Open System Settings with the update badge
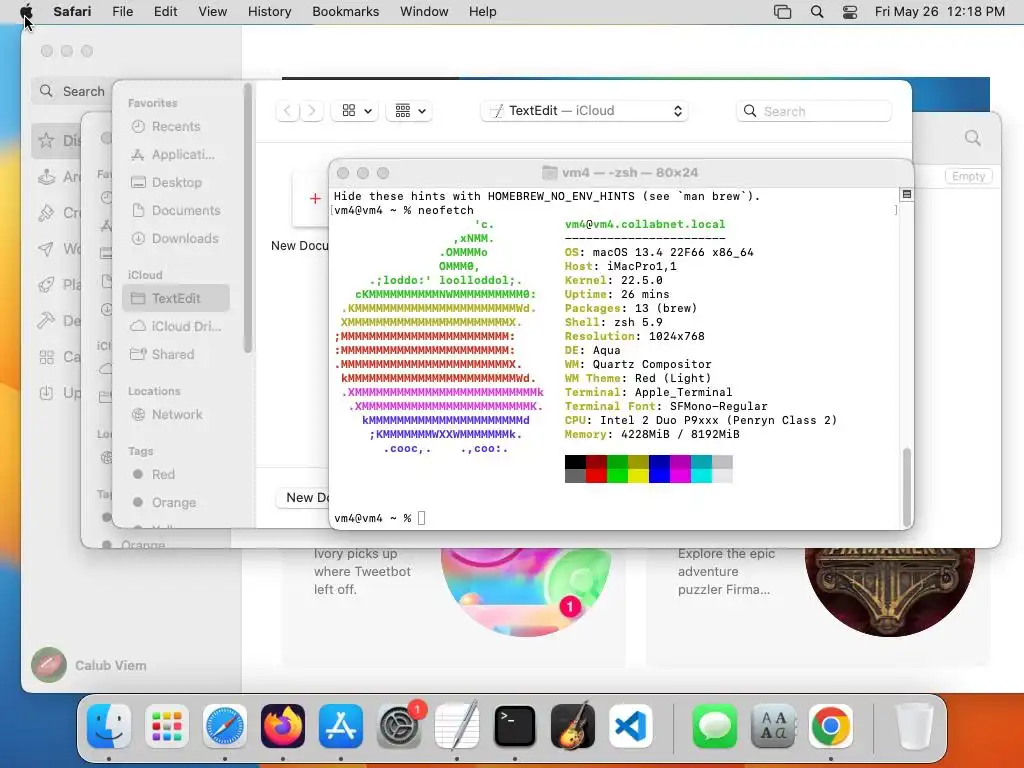Viewport: 1024px width, 768px height. 399,726
